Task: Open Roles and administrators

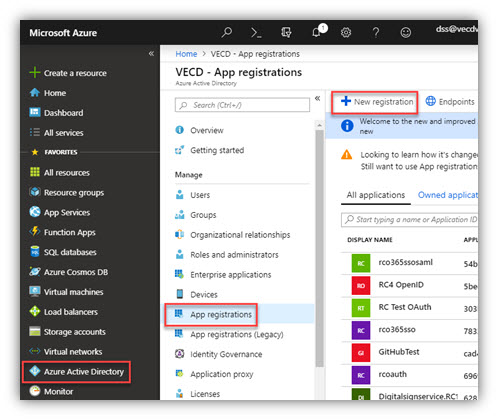Action: (227, 255)
